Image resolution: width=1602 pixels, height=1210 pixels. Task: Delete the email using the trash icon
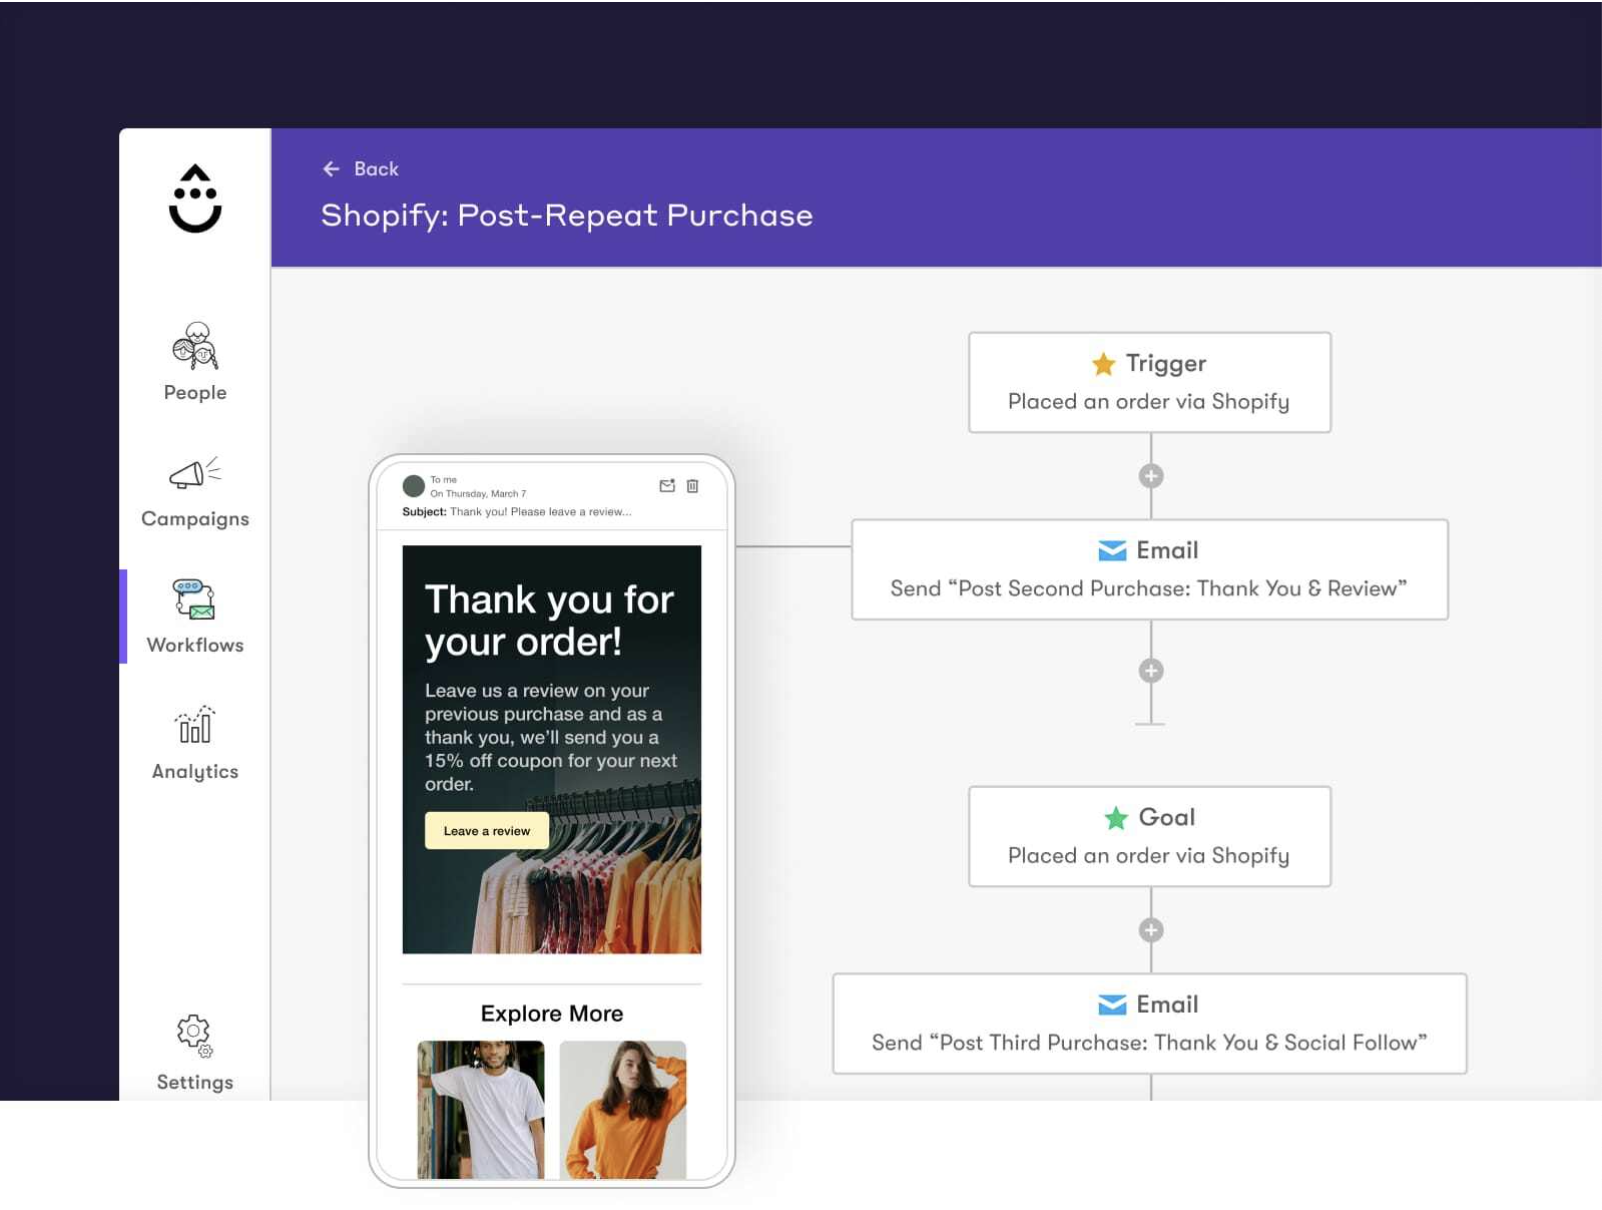692,487
